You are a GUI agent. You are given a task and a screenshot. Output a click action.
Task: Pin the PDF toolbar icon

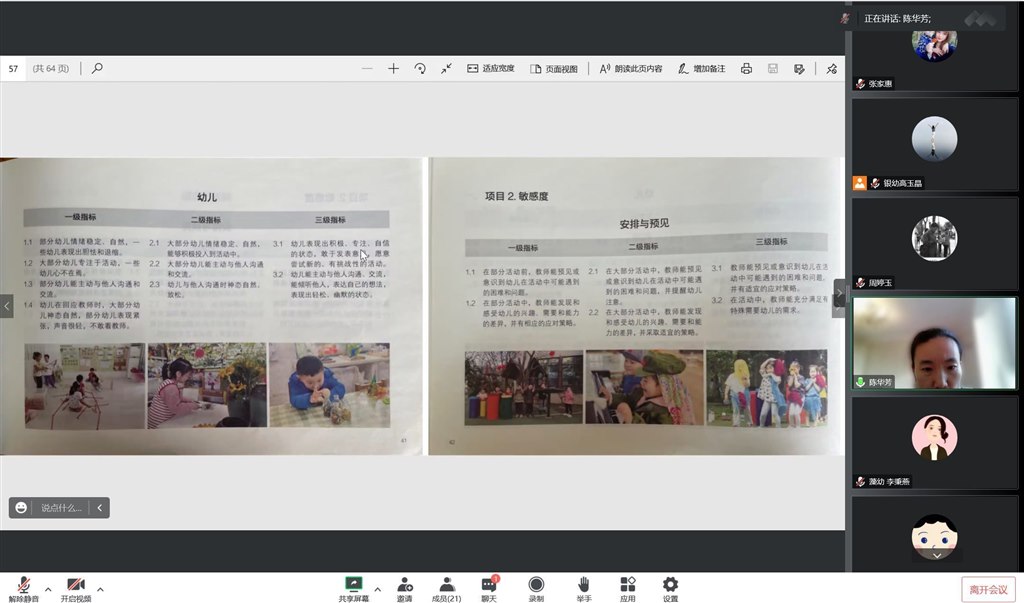[x=831, y=69]
